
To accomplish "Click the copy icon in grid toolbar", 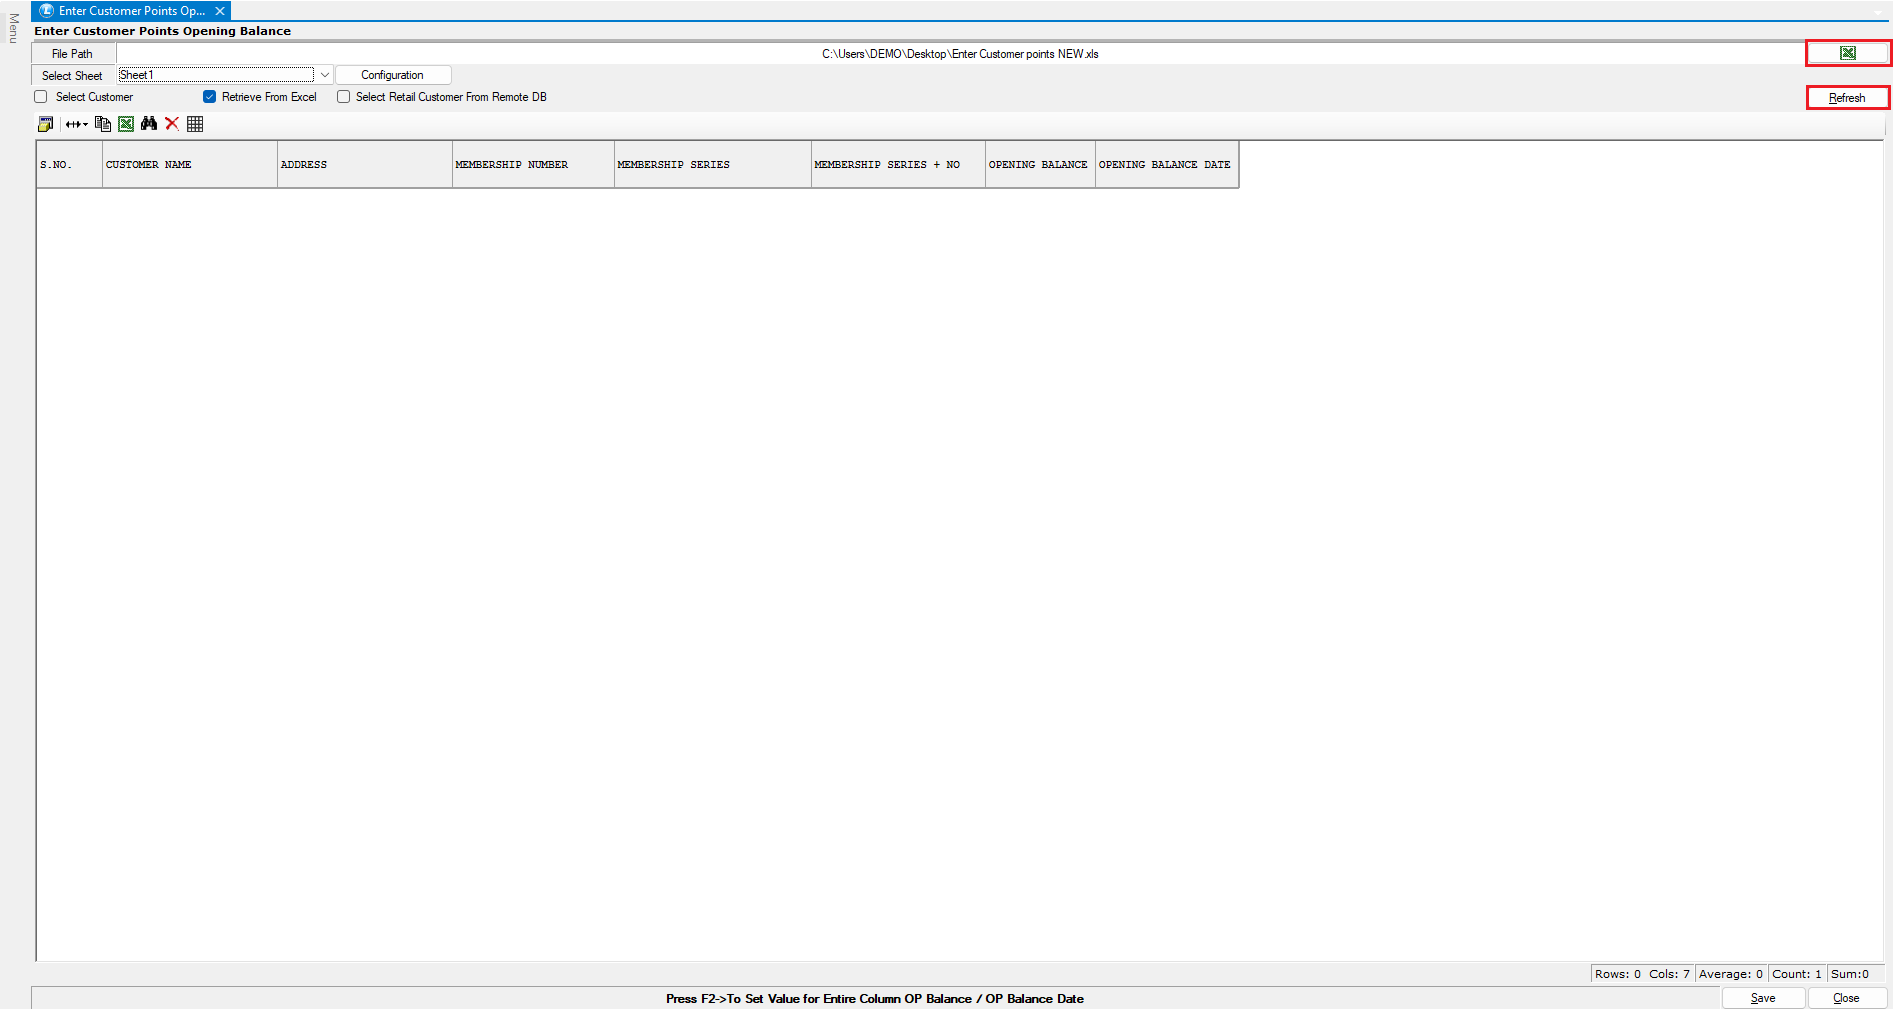I will [x=103, y=124].
